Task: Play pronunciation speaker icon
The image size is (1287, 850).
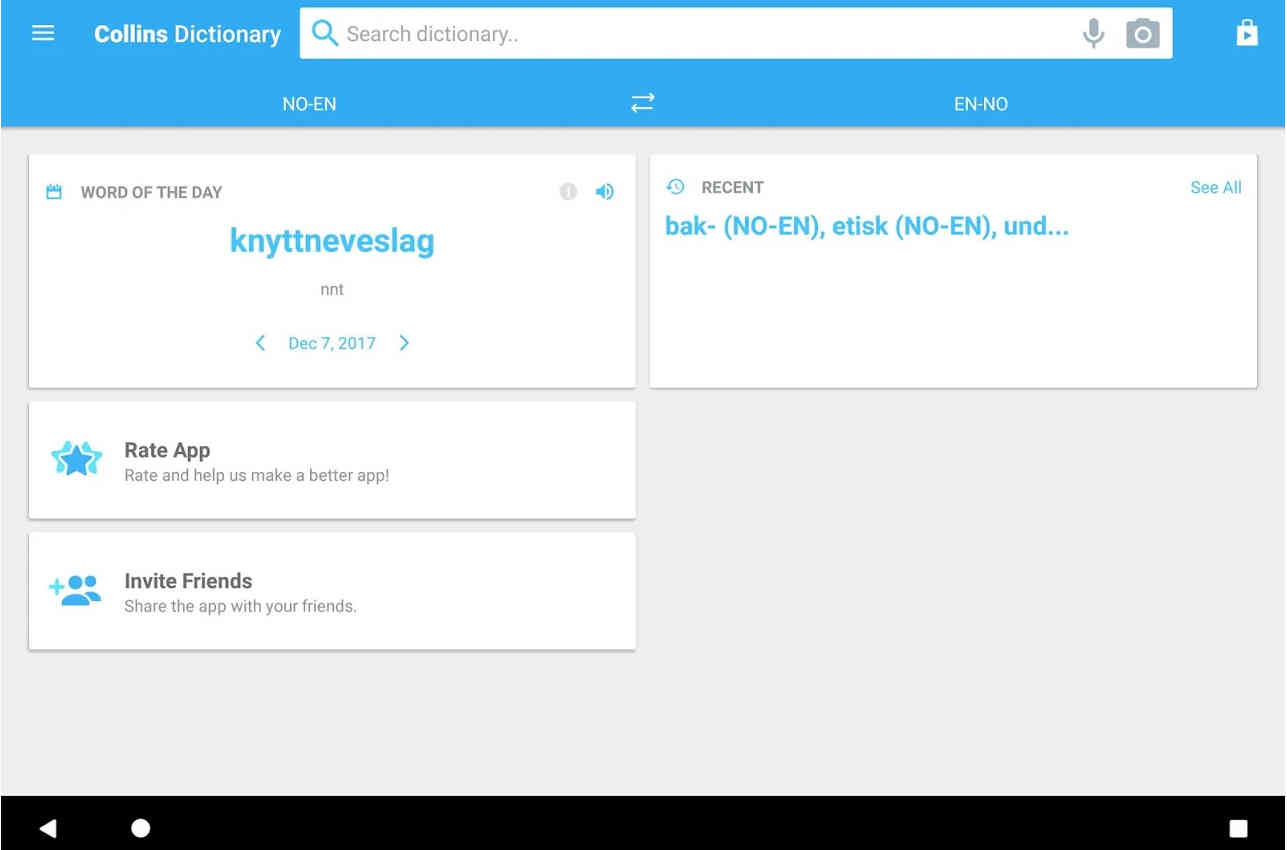Action: point(605,191)
